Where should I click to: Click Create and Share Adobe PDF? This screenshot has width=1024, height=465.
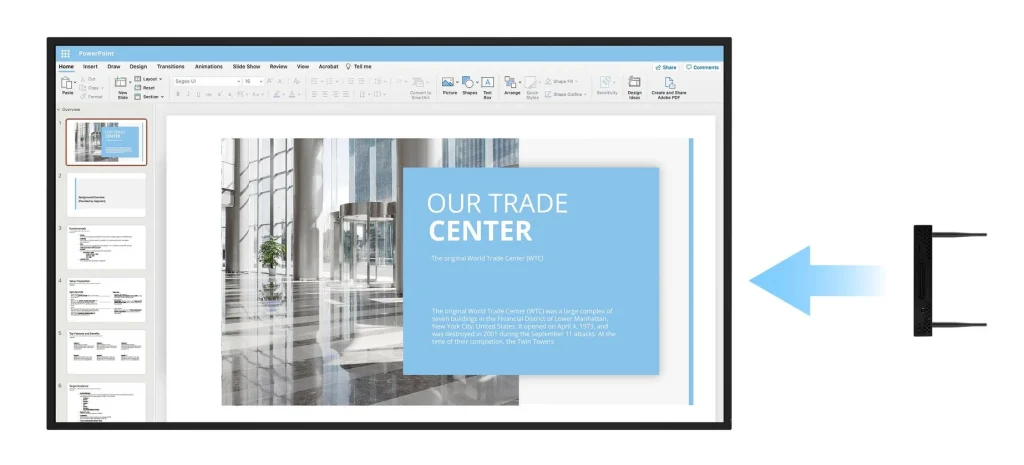(x=669, y=88)
